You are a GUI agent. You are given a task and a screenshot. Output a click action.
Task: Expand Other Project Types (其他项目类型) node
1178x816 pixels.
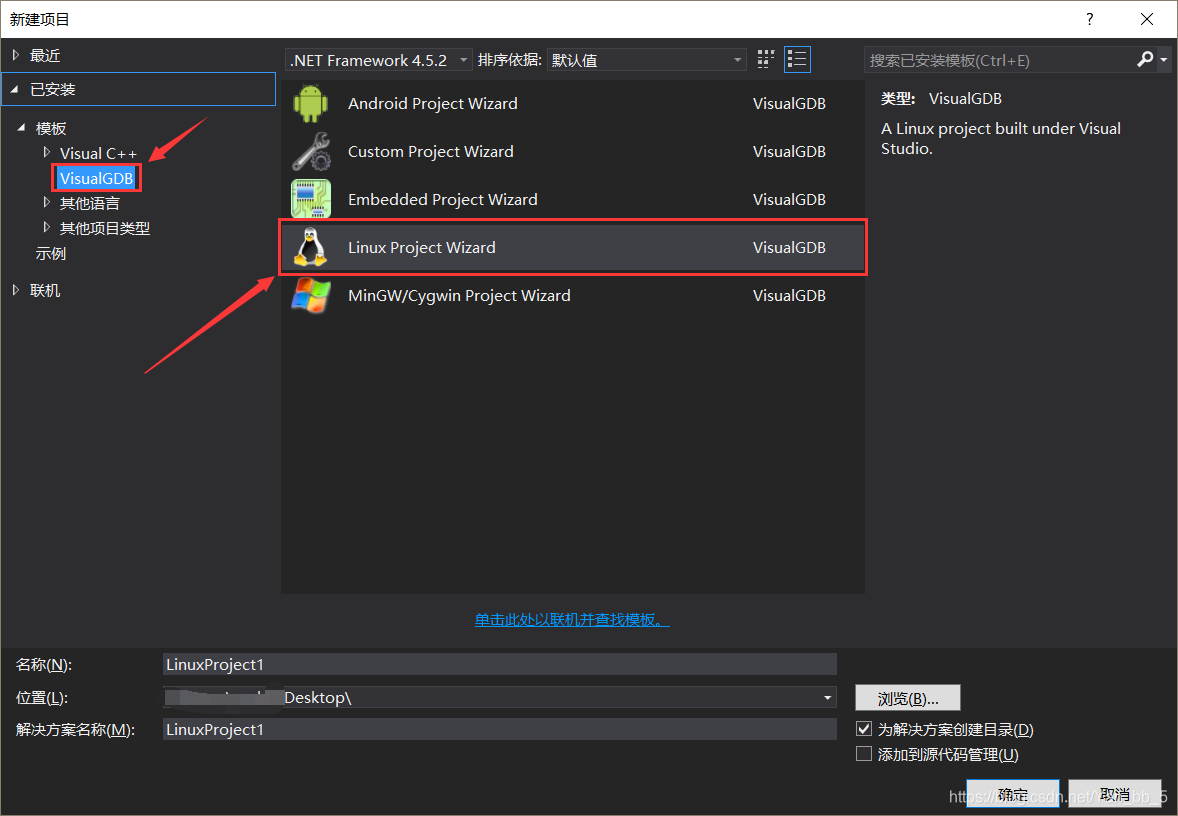(47, 227)
